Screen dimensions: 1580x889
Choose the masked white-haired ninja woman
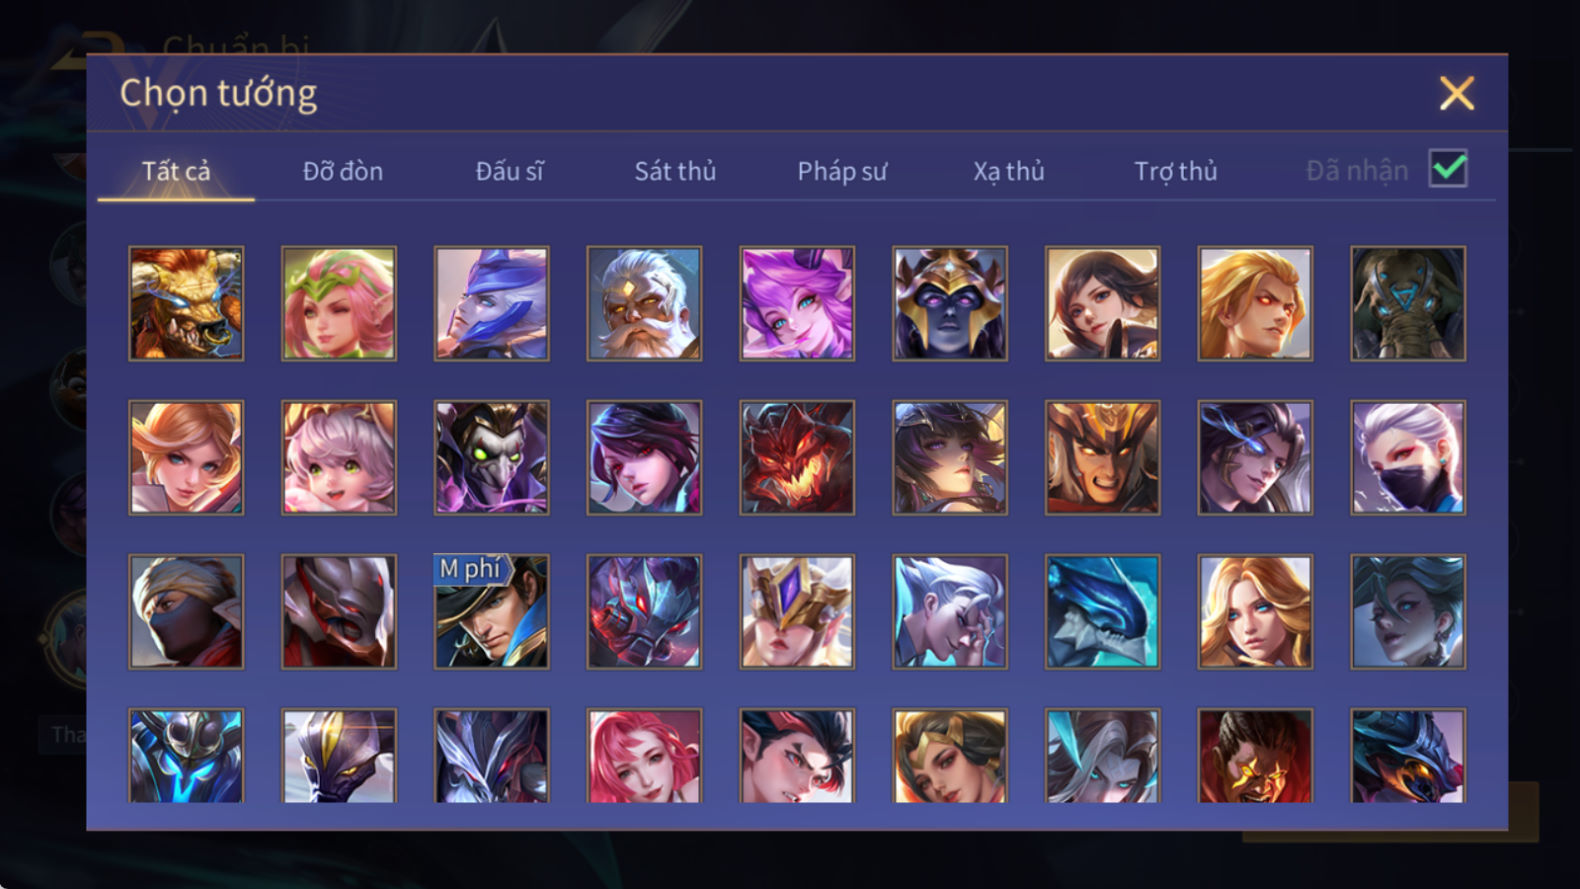point(1408,458)
